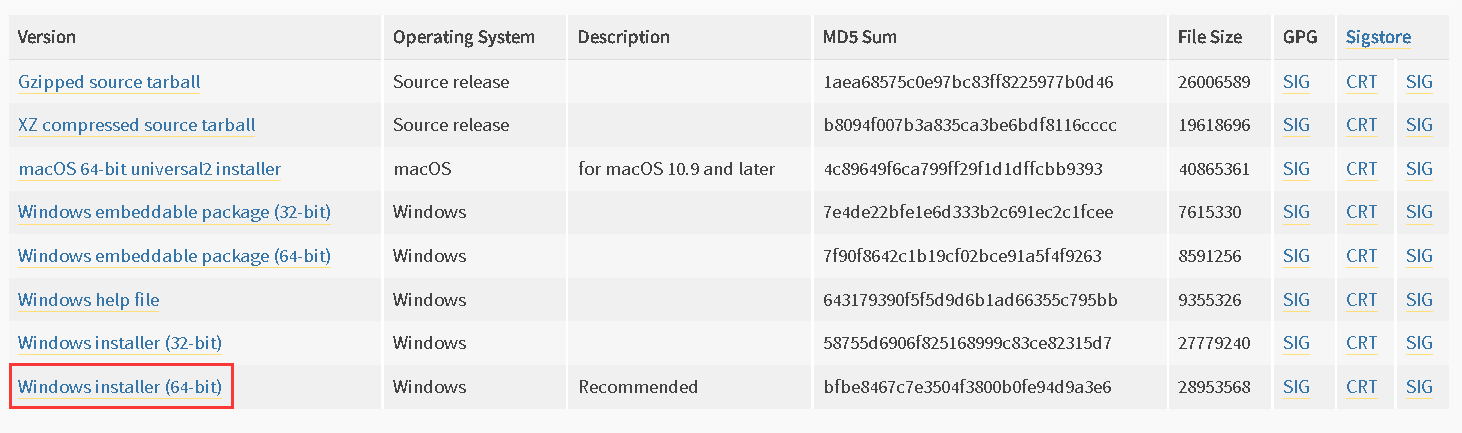The width and height of the screenshot is (1462, 433).
Task: Open Sigstore CRT for macOS installer row
Action: 1361,169
